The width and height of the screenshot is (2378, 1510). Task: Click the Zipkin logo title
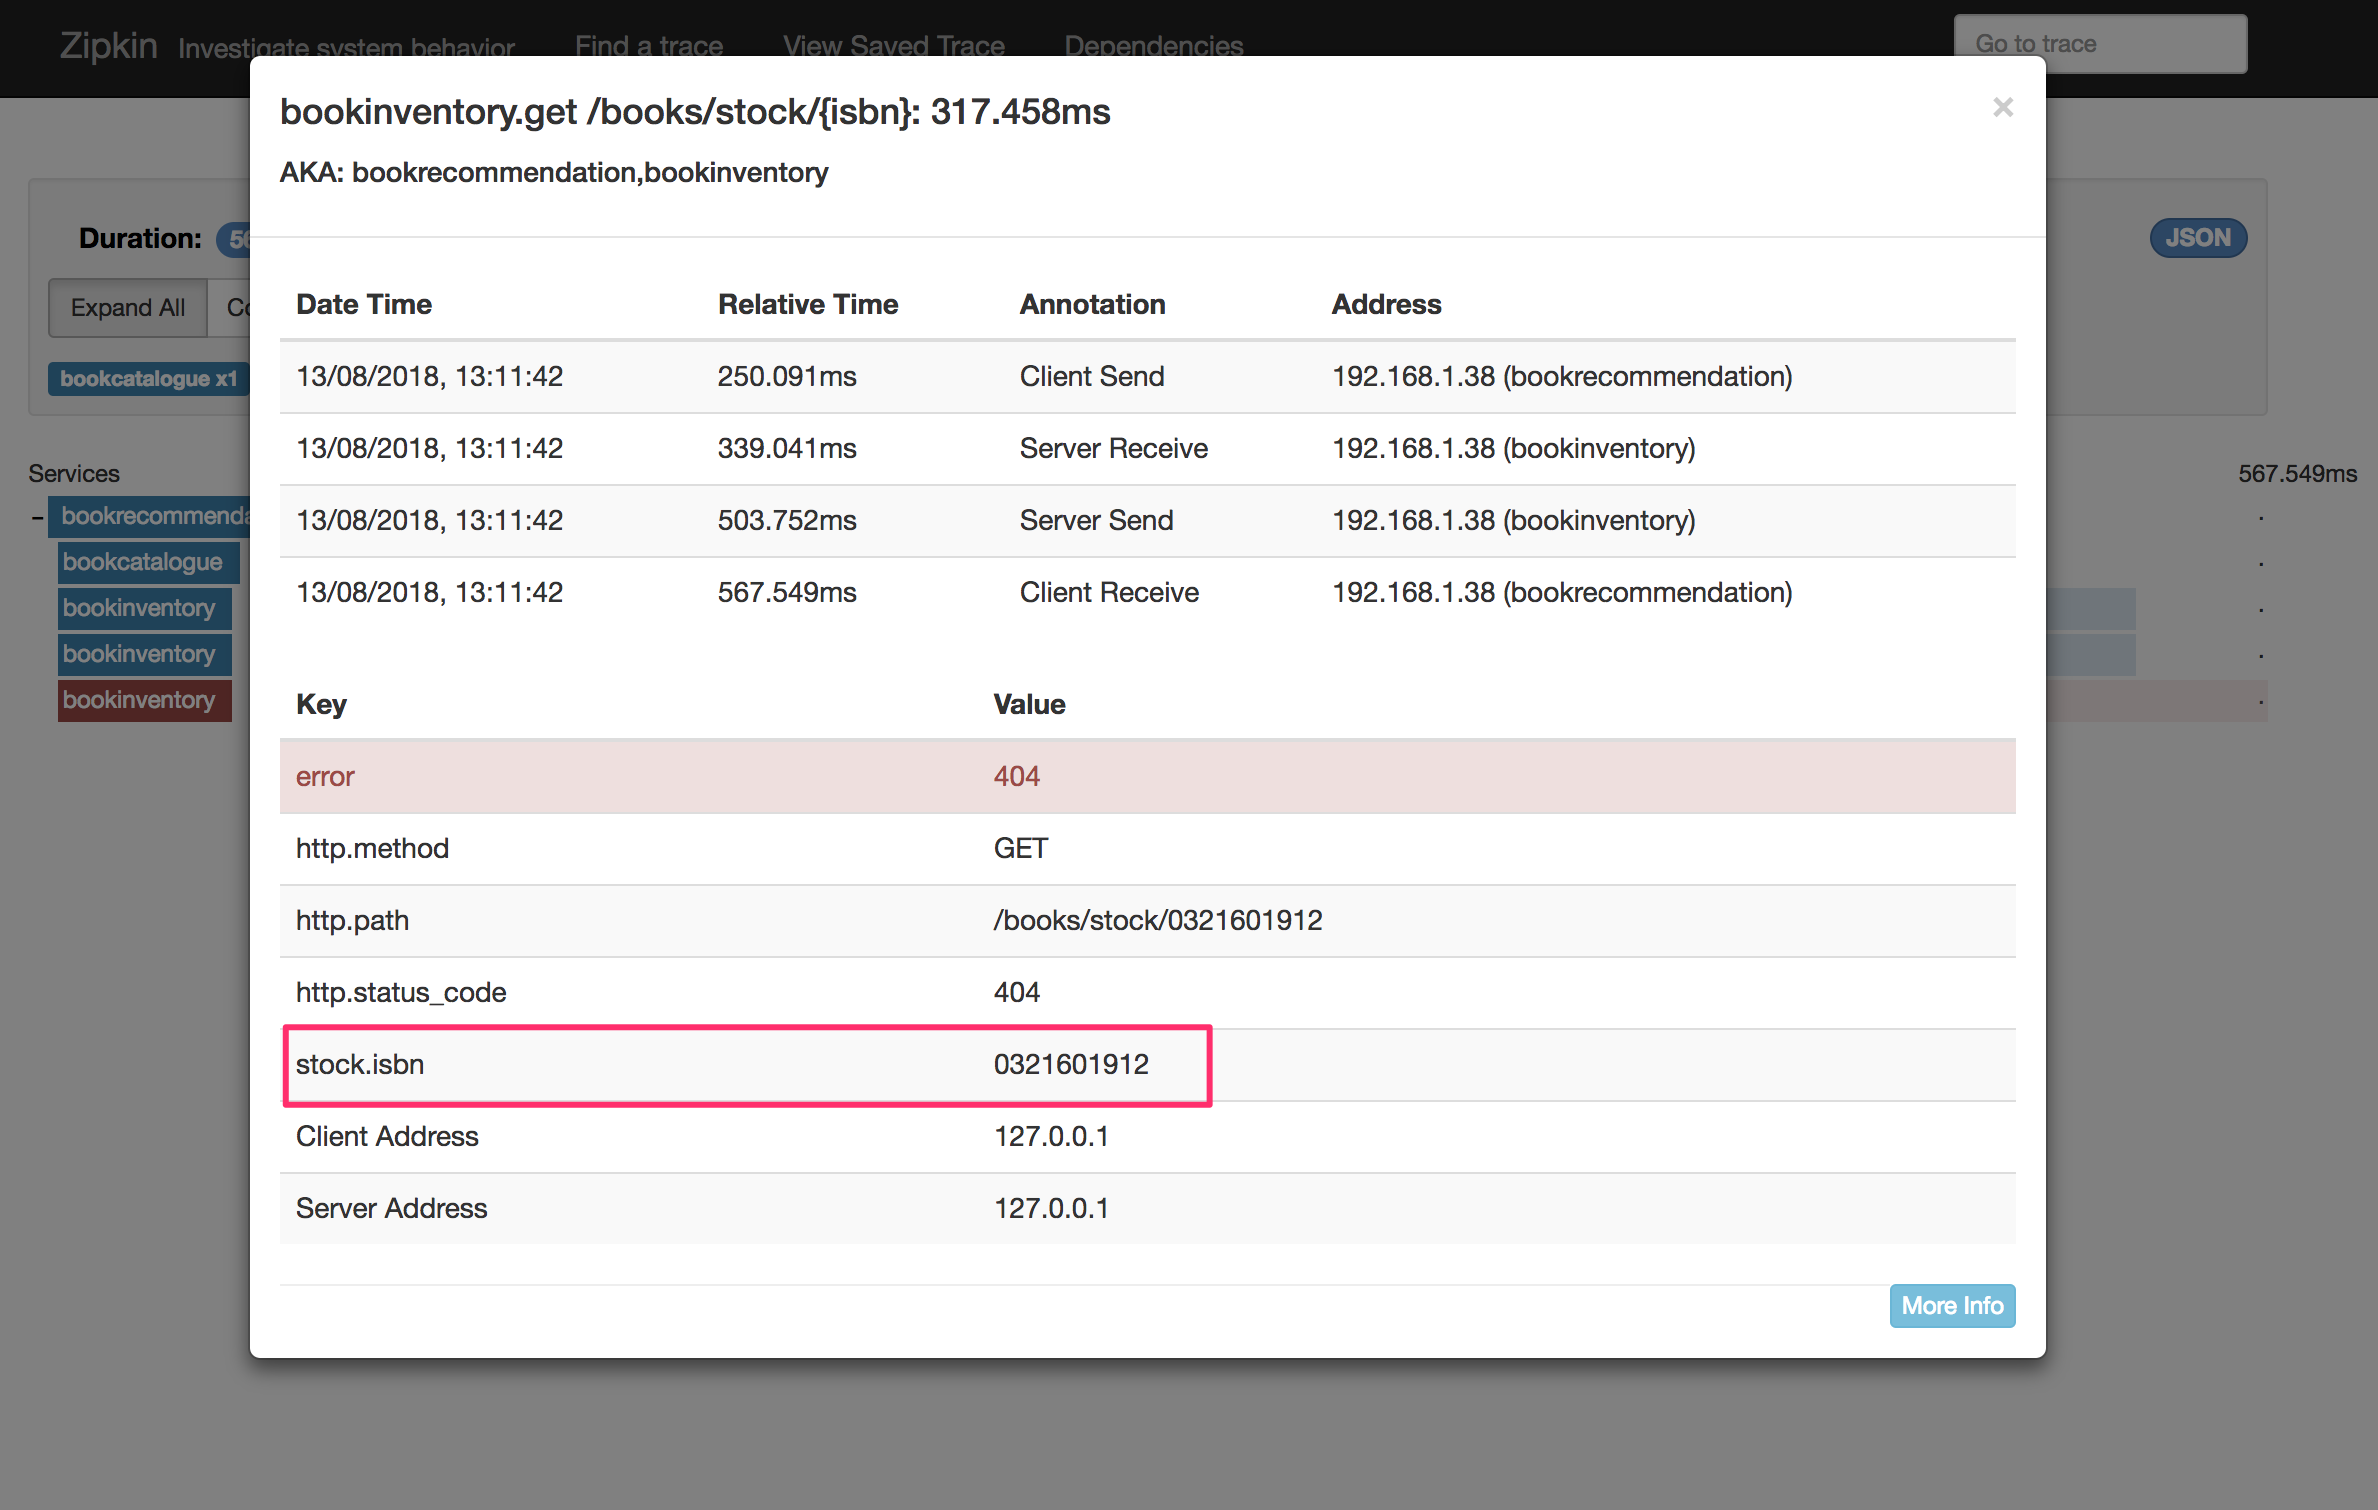[108, 46]
